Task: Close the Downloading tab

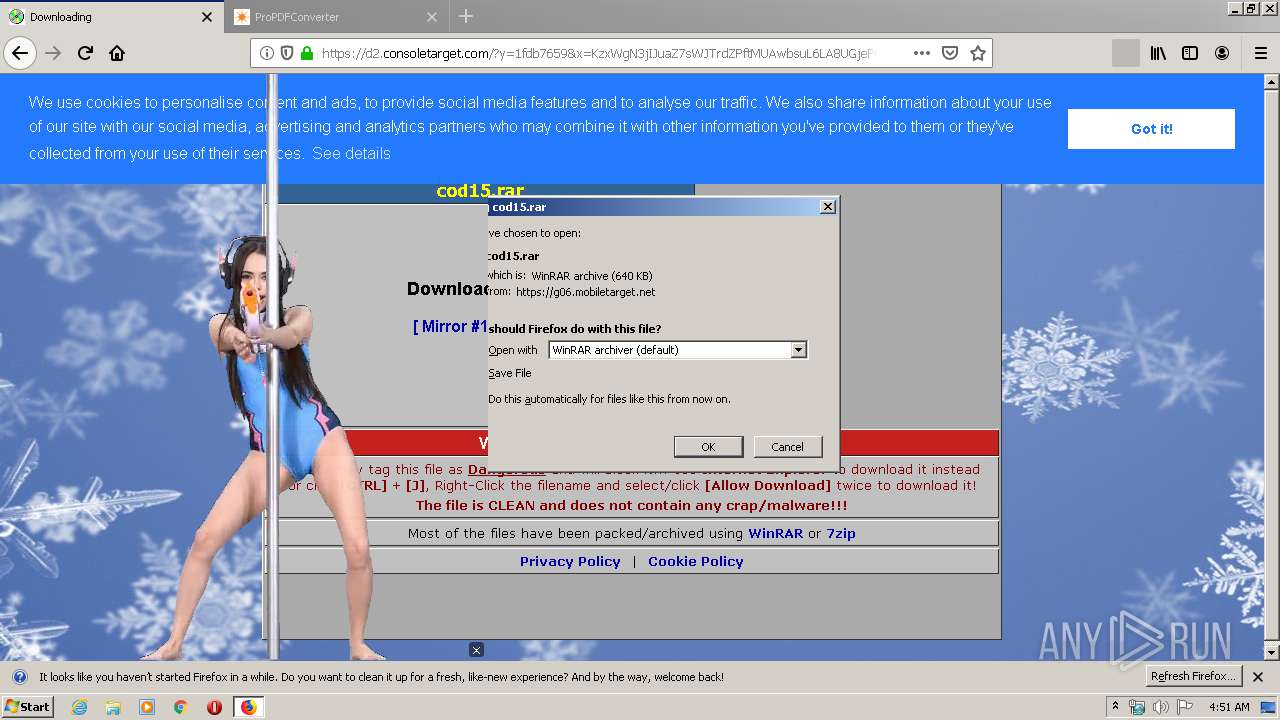Action: point(207,17)
